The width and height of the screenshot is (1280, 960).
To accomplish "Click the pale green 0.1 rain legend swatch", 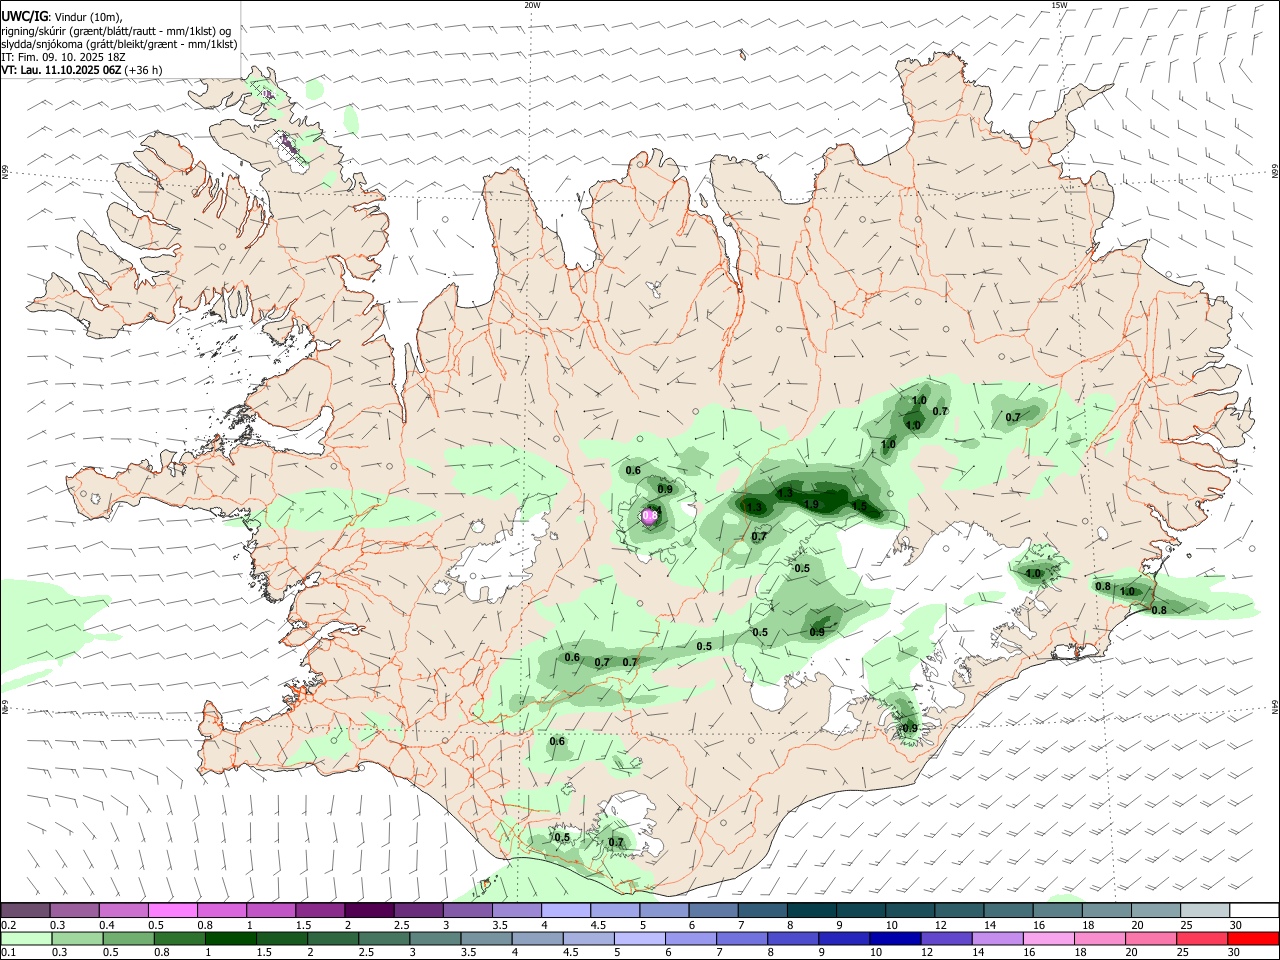I will pyautogui.click(x=26, y=938).
